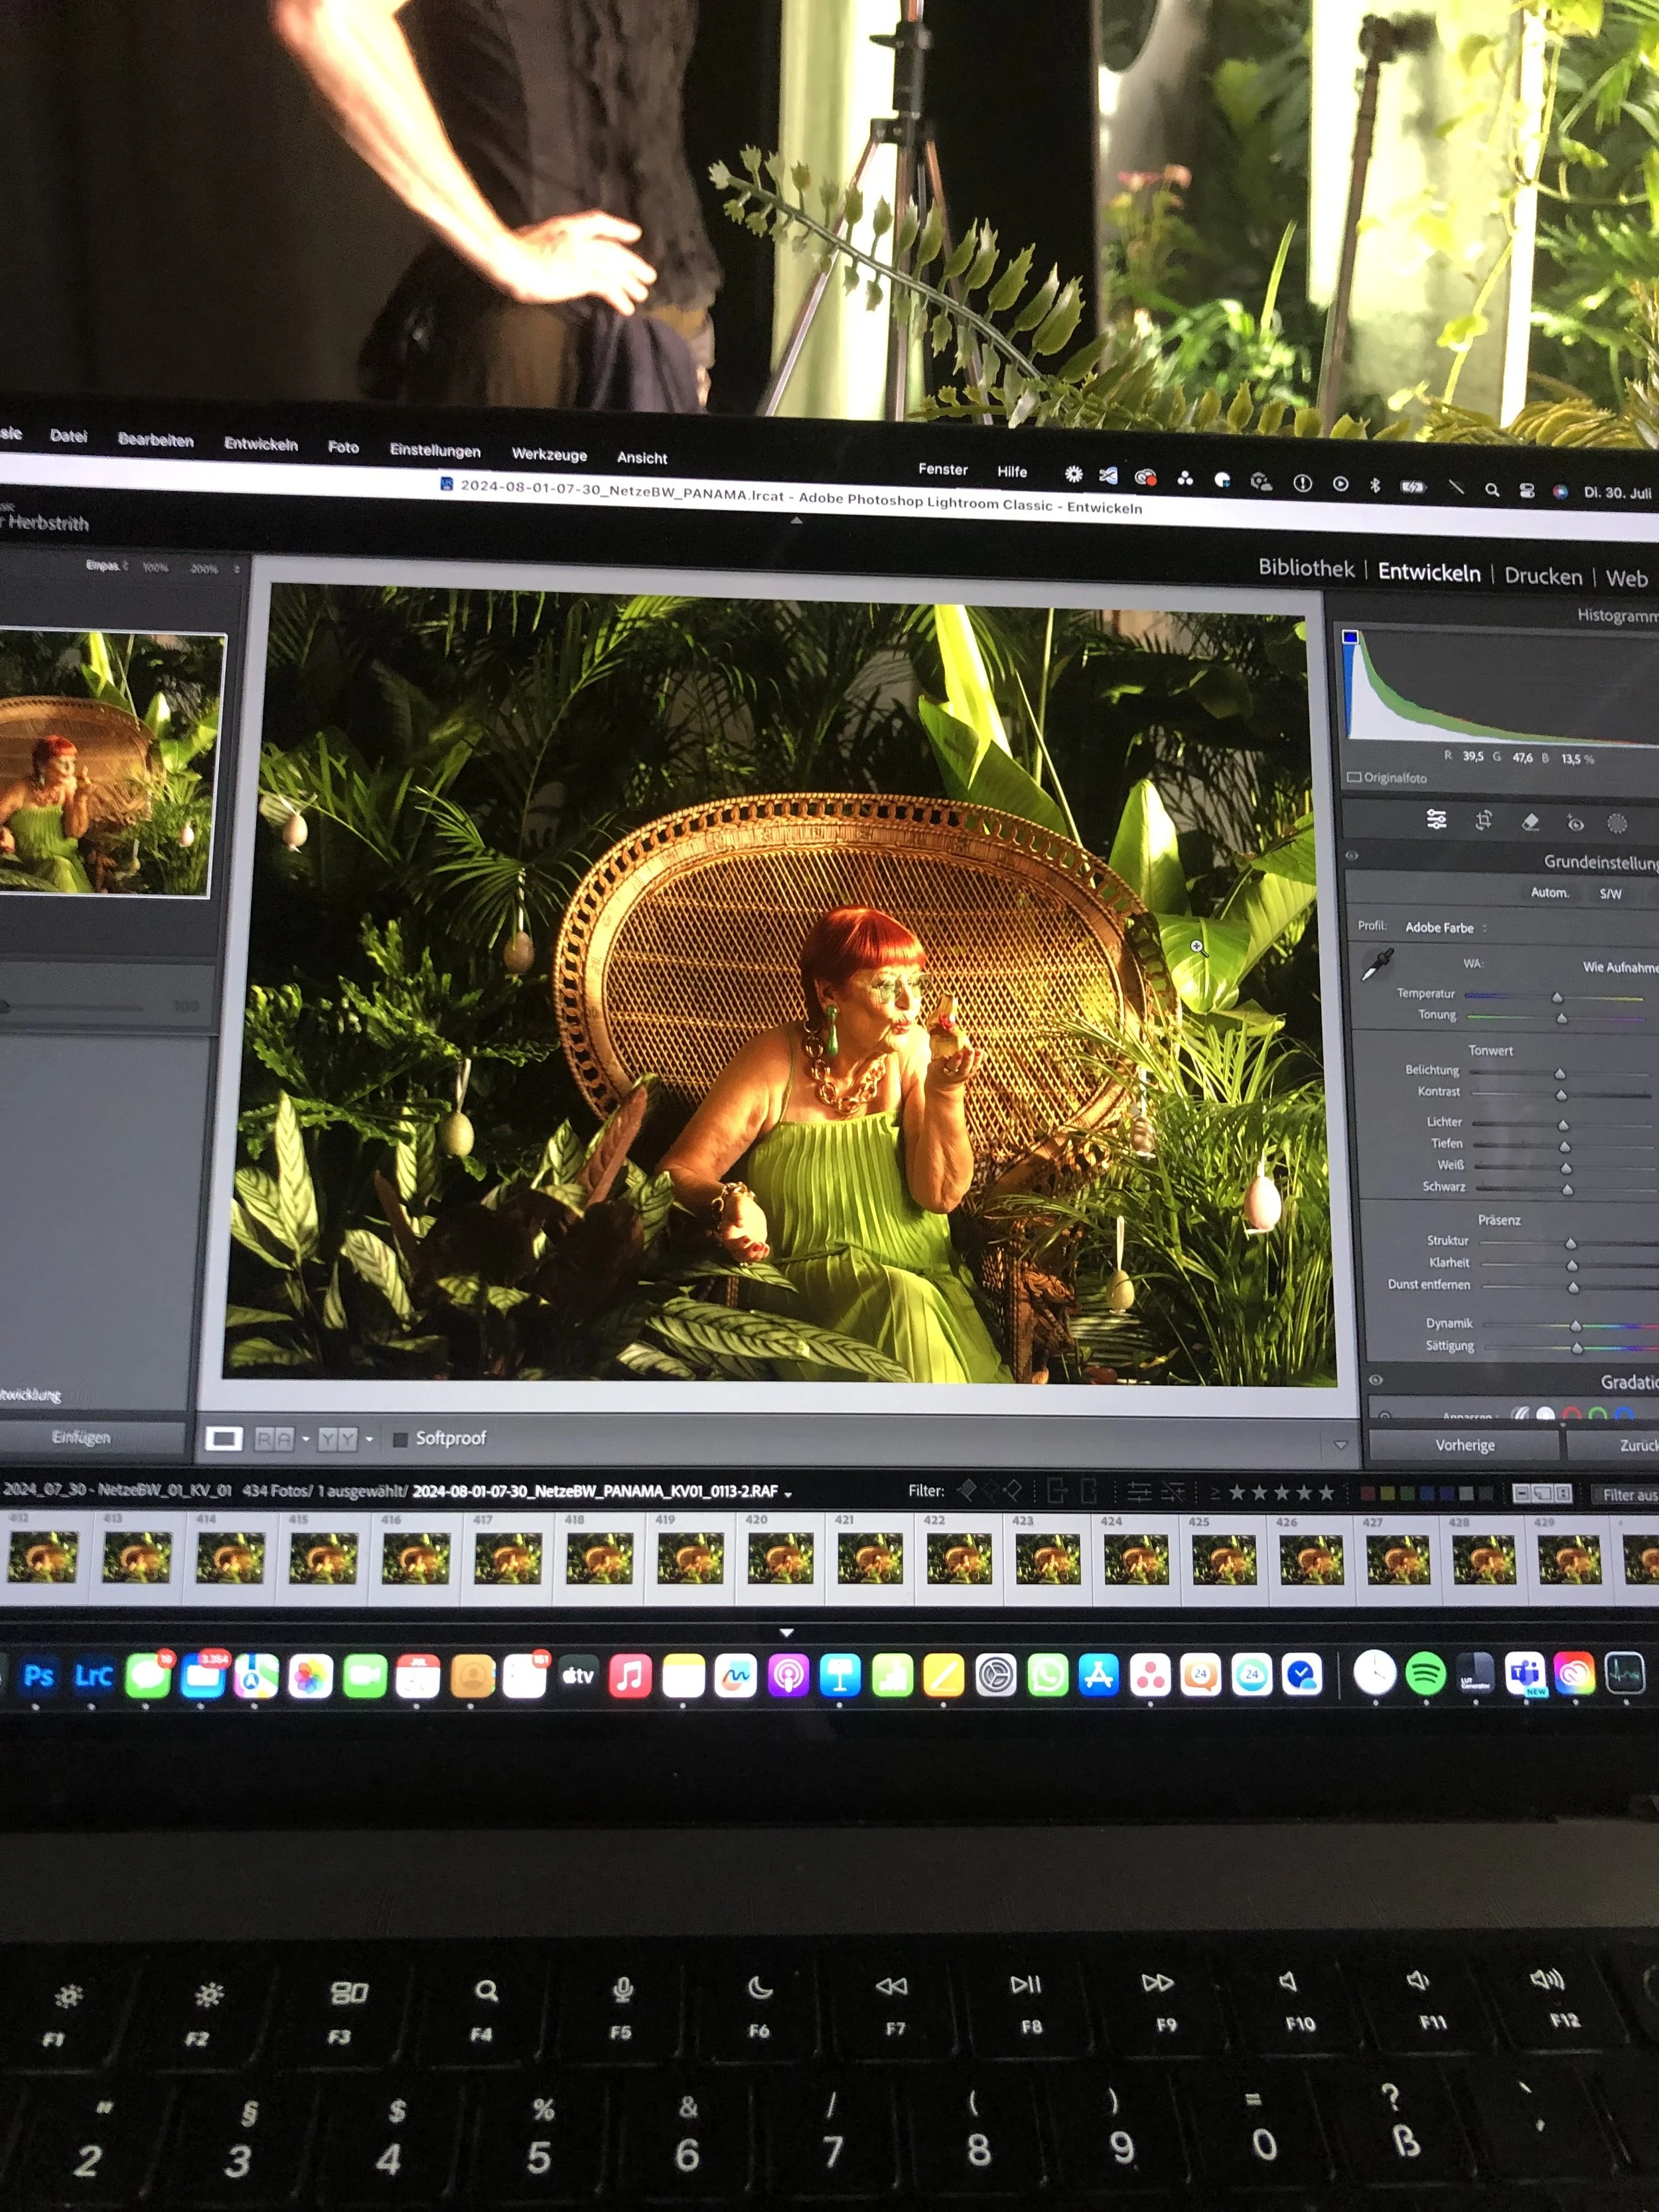Enable the Softproof checkbox
This screenshot has width=1659, height=2212.
click(400, 1440)
